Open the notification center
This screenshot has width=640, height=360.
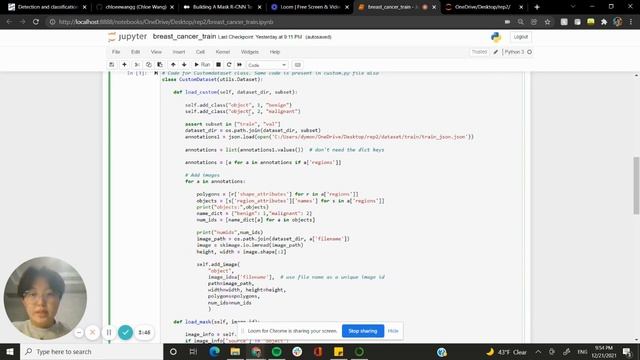[x=627, y=351]
